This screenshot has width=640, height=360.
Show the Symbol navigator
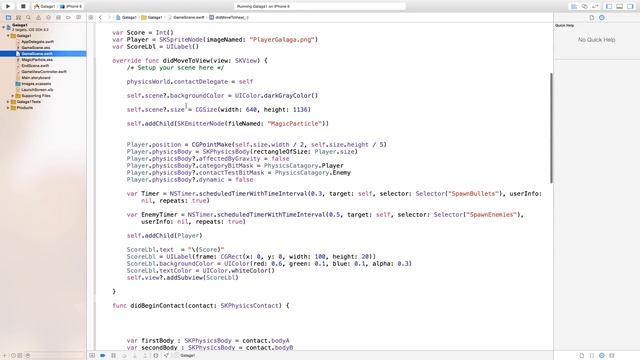click(18, 18)
